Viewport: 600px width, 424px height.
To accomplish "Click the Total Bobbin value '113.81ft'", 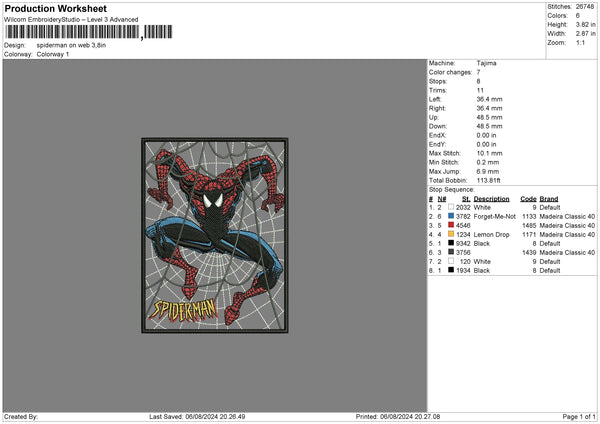I will [489, 181].
